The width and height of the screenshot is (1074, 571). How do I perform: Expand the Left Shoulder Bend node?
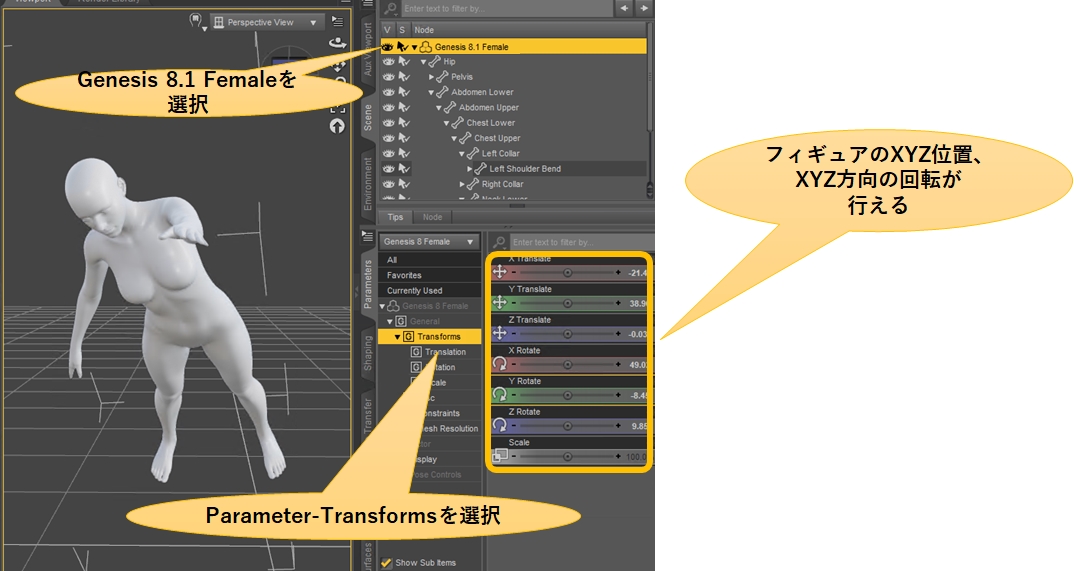pos(470,169)
